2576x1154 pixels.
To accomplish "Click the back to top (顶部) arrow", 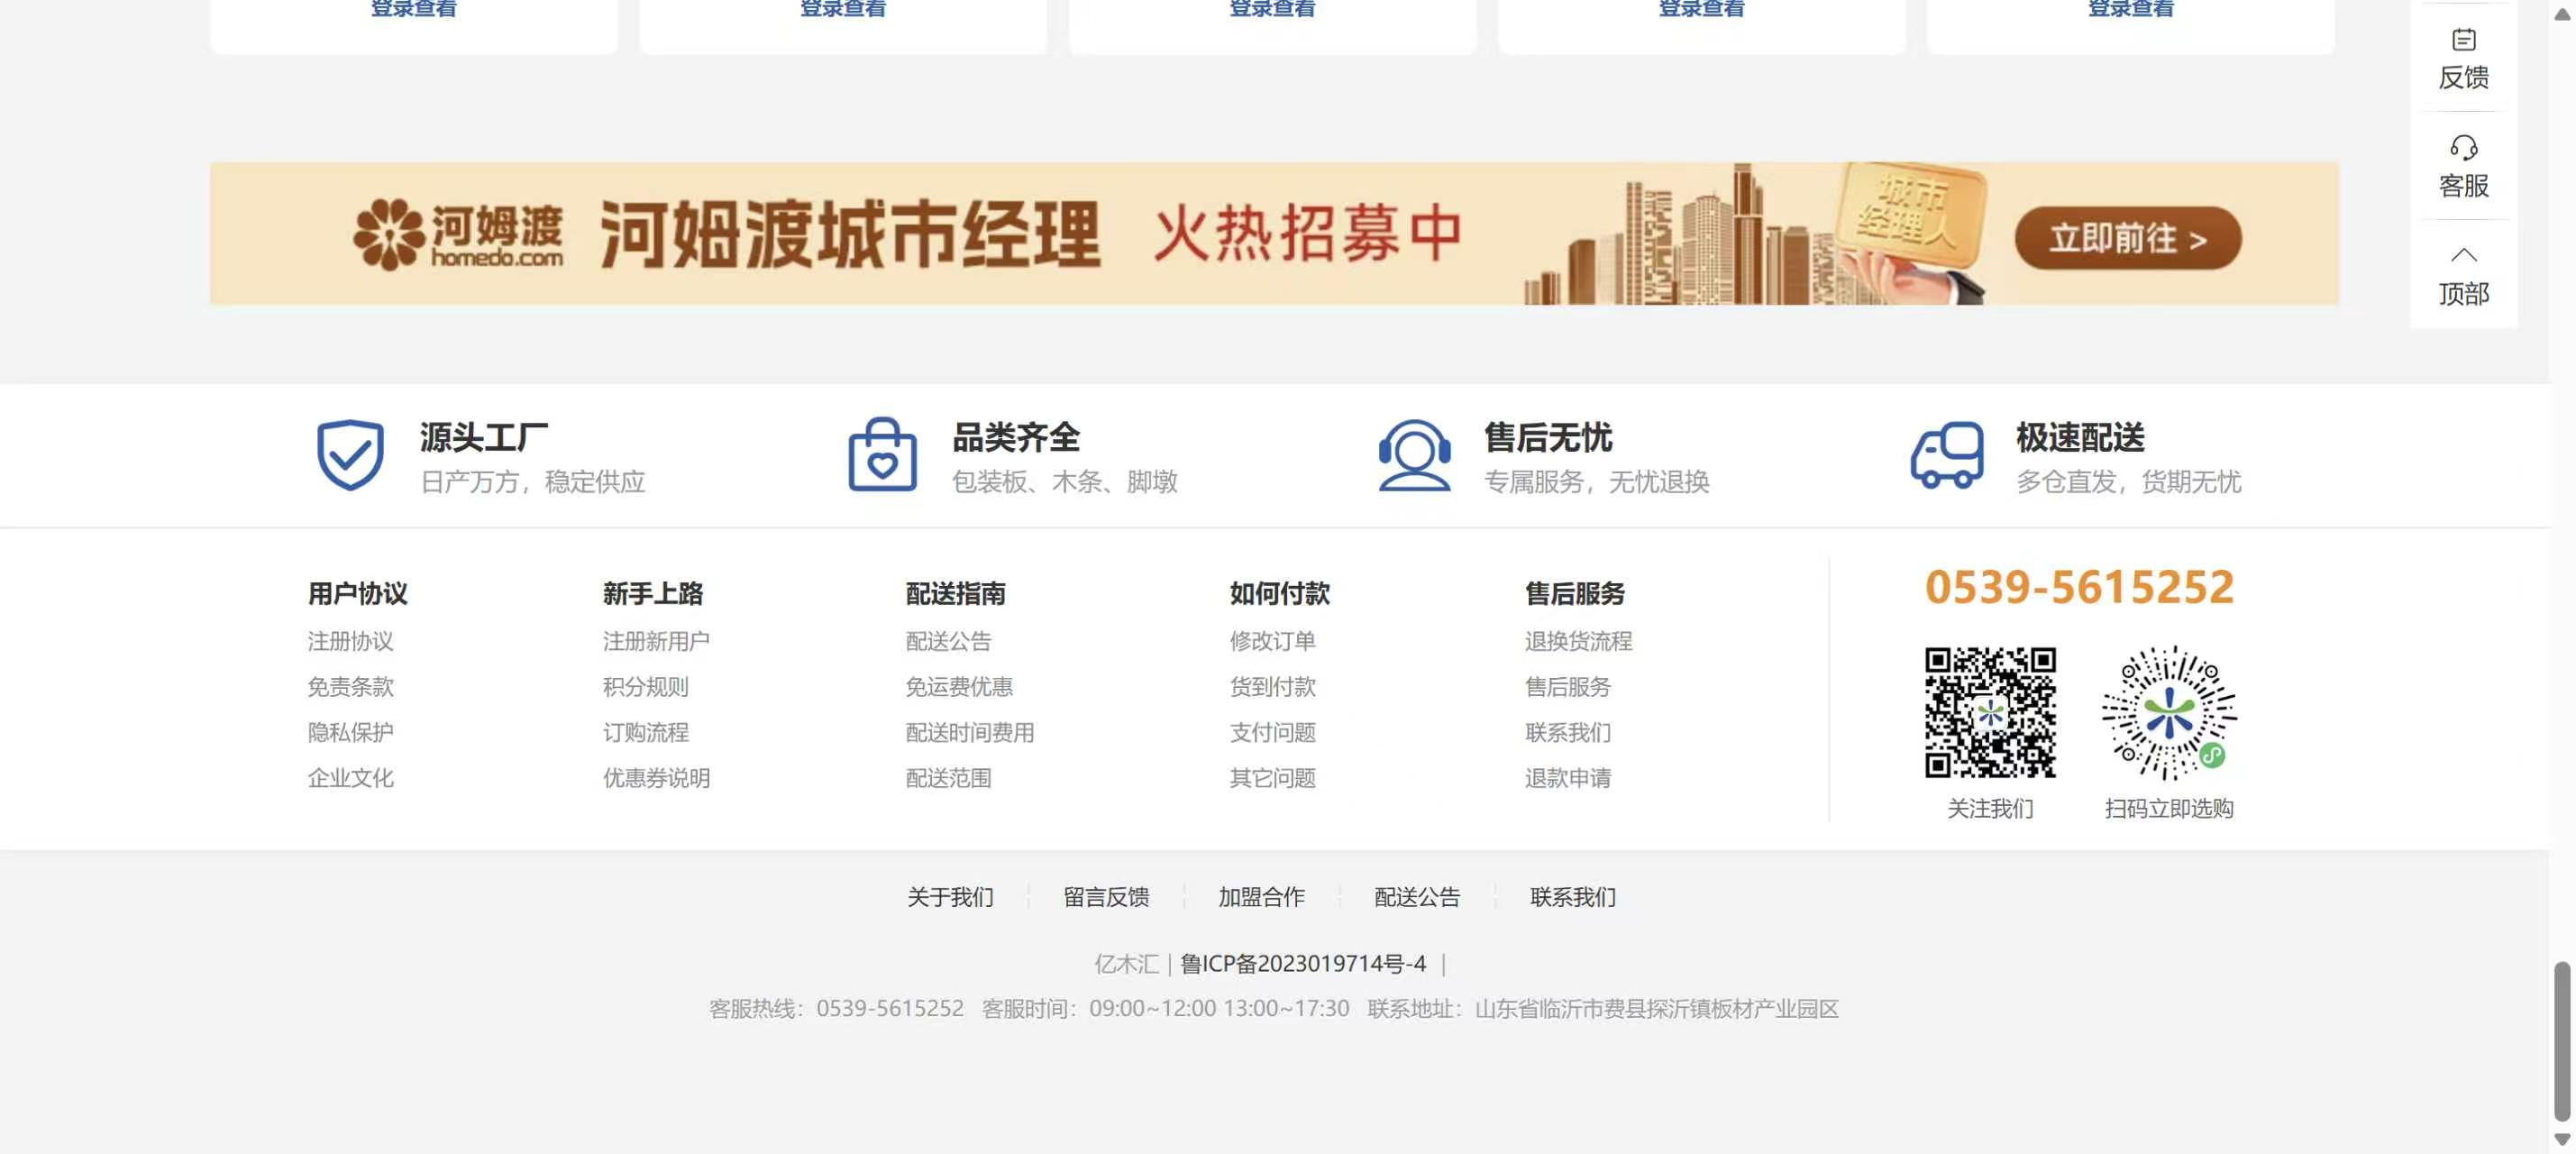I will tap(2463, 255).
